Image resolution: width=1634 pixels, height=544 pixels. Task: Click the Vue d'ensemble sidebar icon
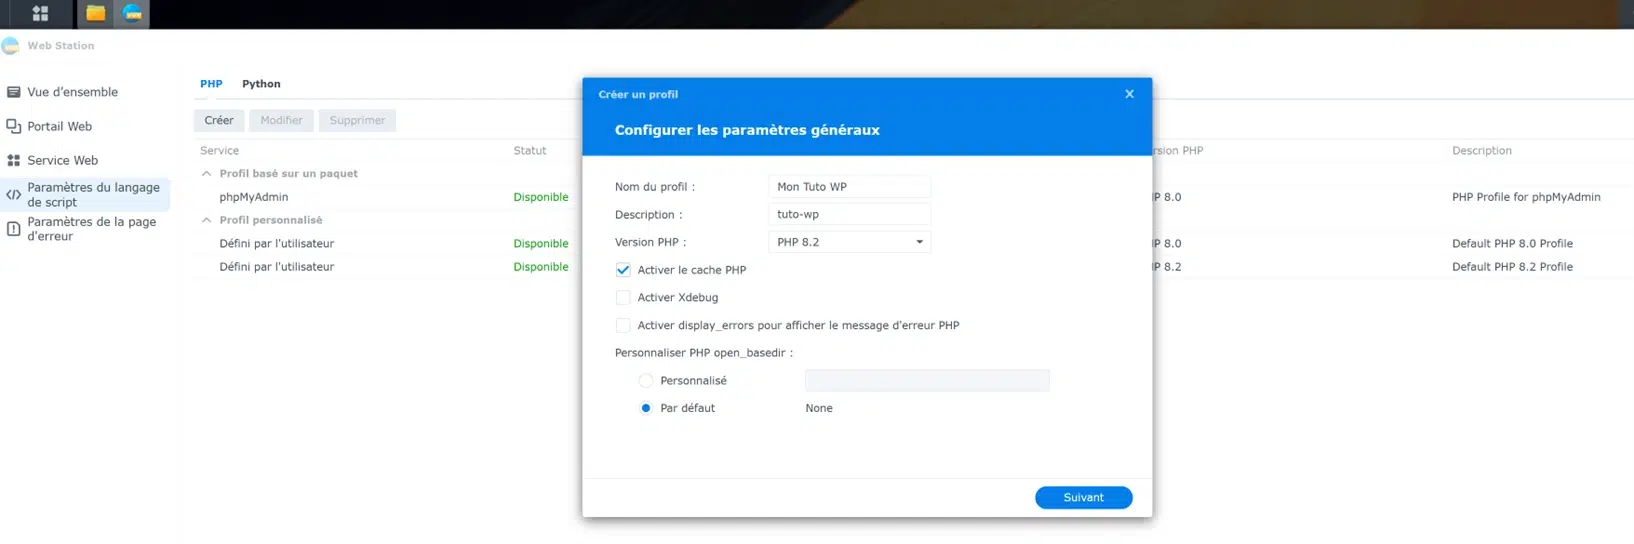tap(14, 92)
